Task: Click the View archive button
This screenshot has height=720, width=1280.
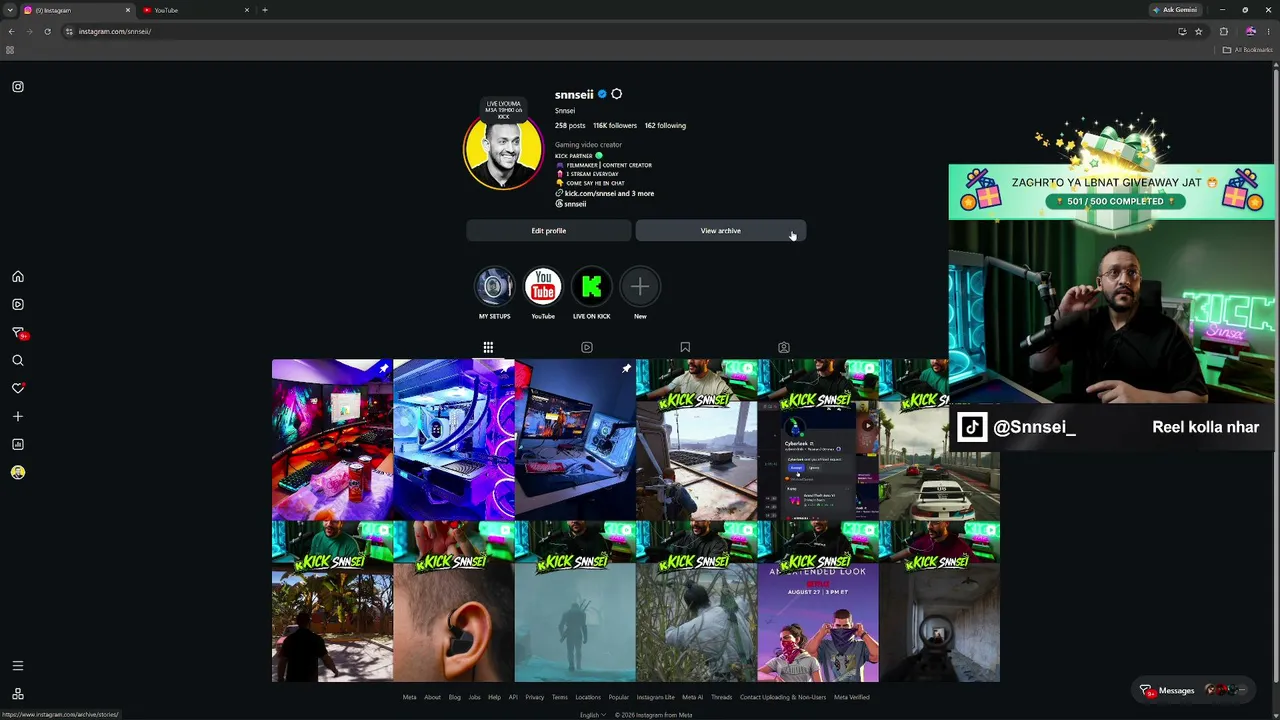Action: [721, 231]
